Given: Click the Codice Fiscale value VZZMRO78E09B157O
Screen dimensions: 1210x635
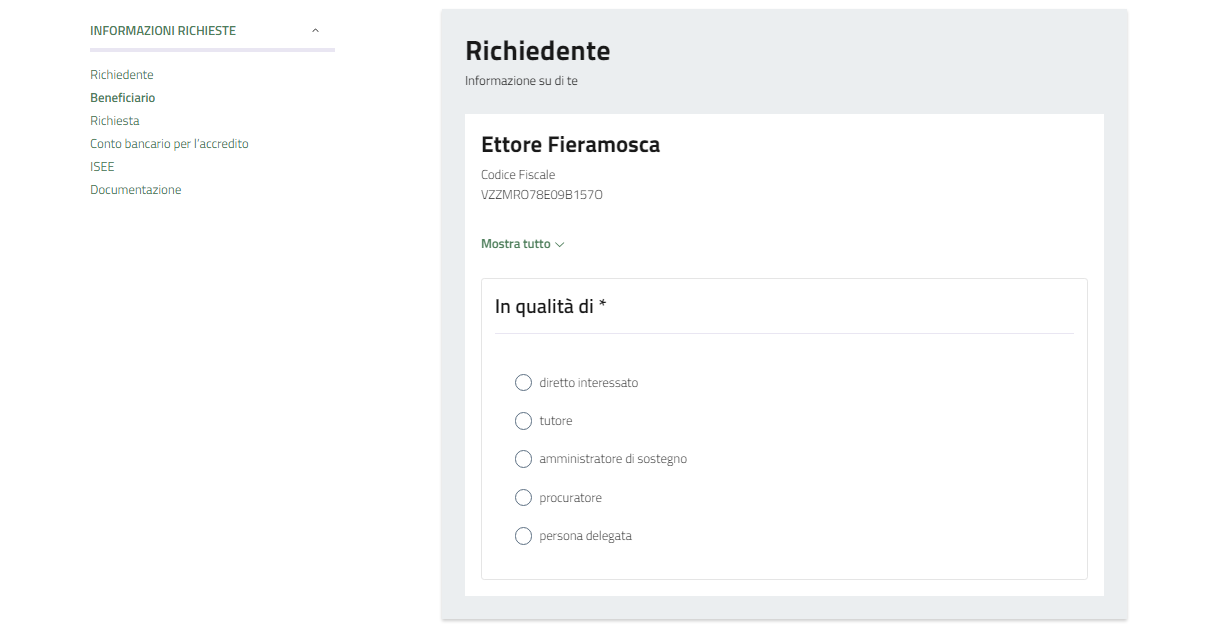Looking at the screenshot, I should click(x=542, y=195).
